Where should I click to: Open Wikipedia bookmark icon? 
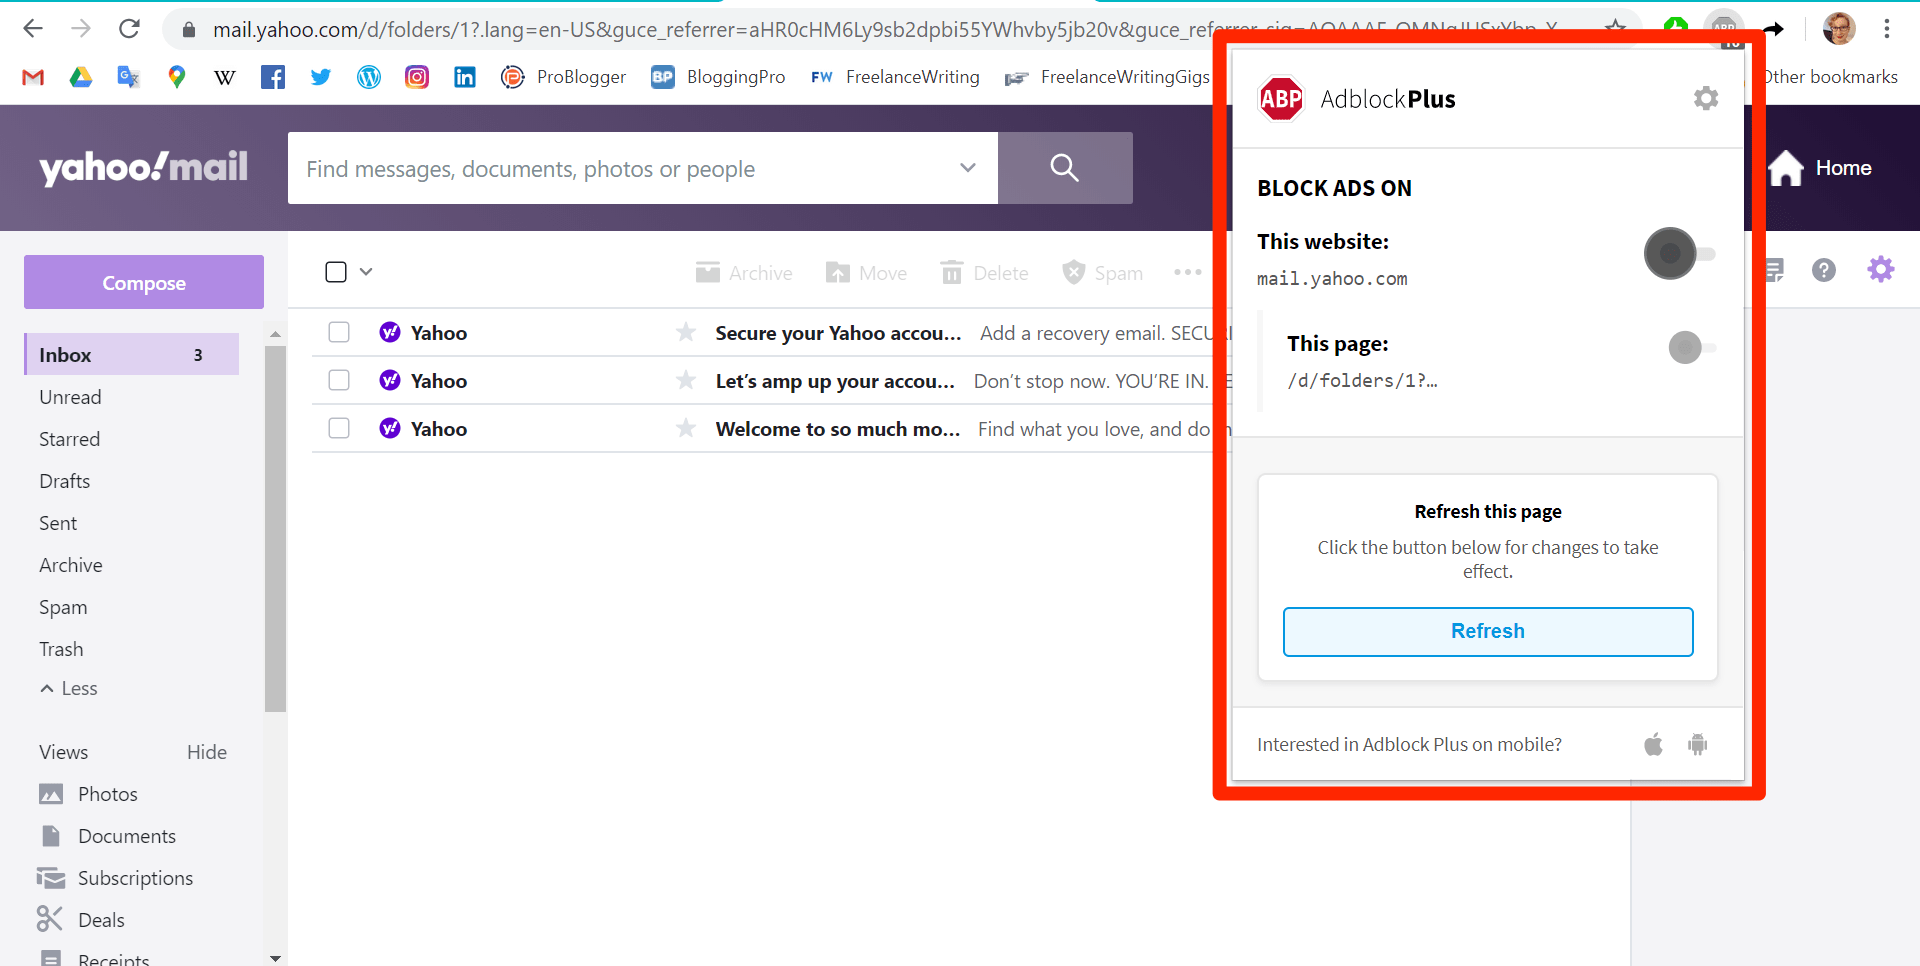[x=225, y=77]
